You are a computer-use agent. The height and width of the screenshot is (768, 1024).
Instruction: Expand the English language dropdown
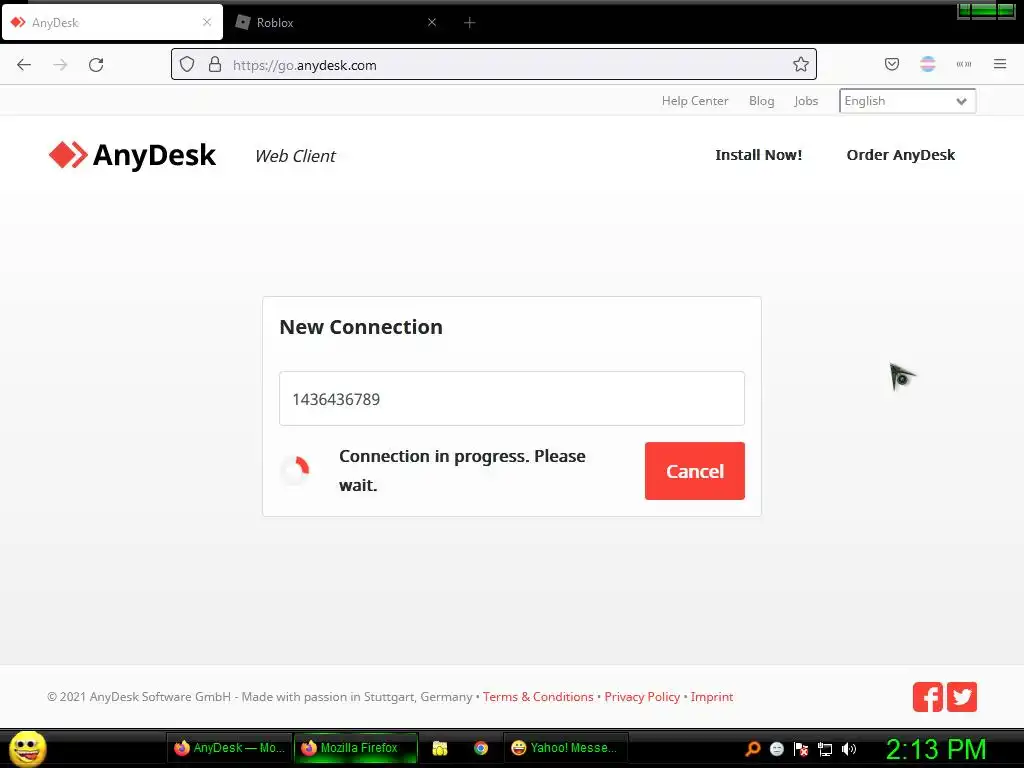tap(907, 101)
